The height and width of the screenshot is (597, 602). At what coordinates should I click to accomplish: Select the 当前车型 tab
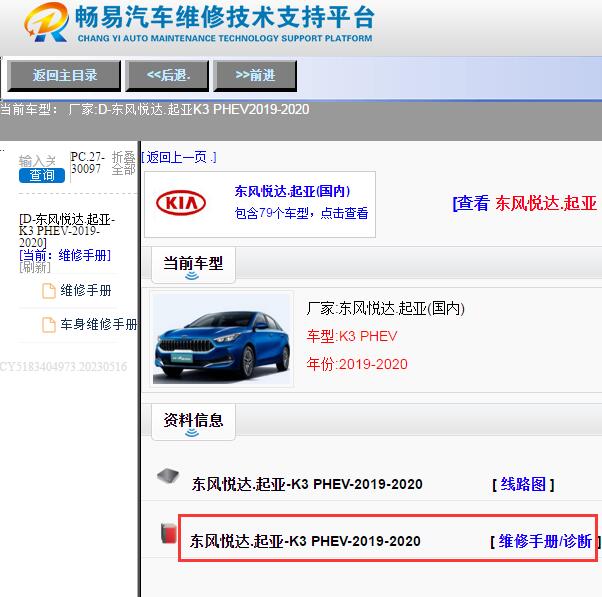coord(193,265)
